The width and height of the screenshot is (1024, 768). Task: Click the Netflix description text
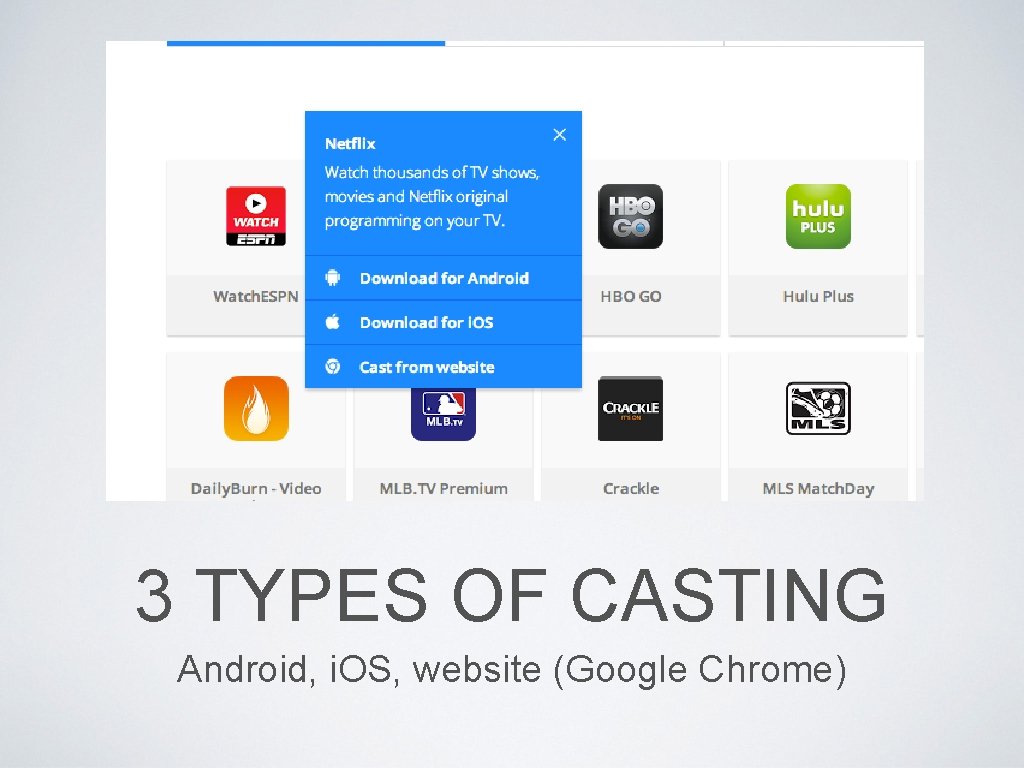click(x=432, y=197)
